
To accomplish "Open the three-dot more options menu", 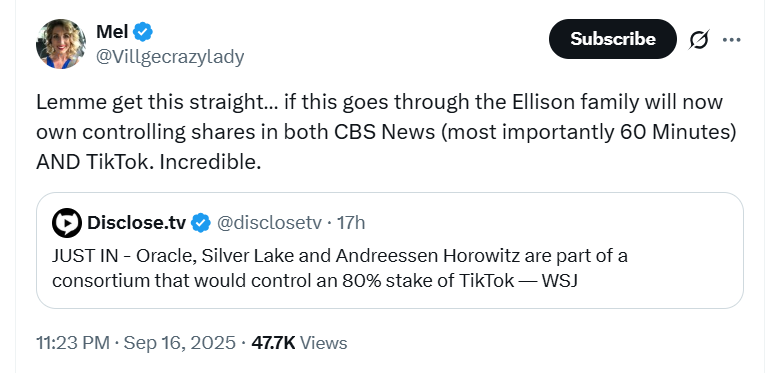I will (731, 39).
